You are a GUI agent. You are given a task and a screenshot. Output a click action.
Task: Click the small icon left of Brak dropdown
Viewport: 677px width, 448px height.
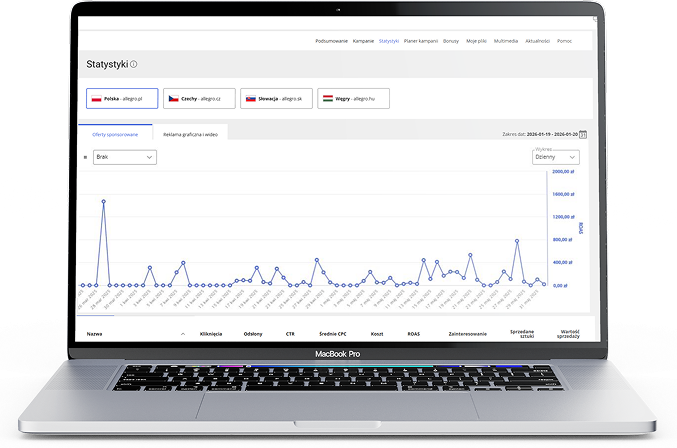point(85,157)
